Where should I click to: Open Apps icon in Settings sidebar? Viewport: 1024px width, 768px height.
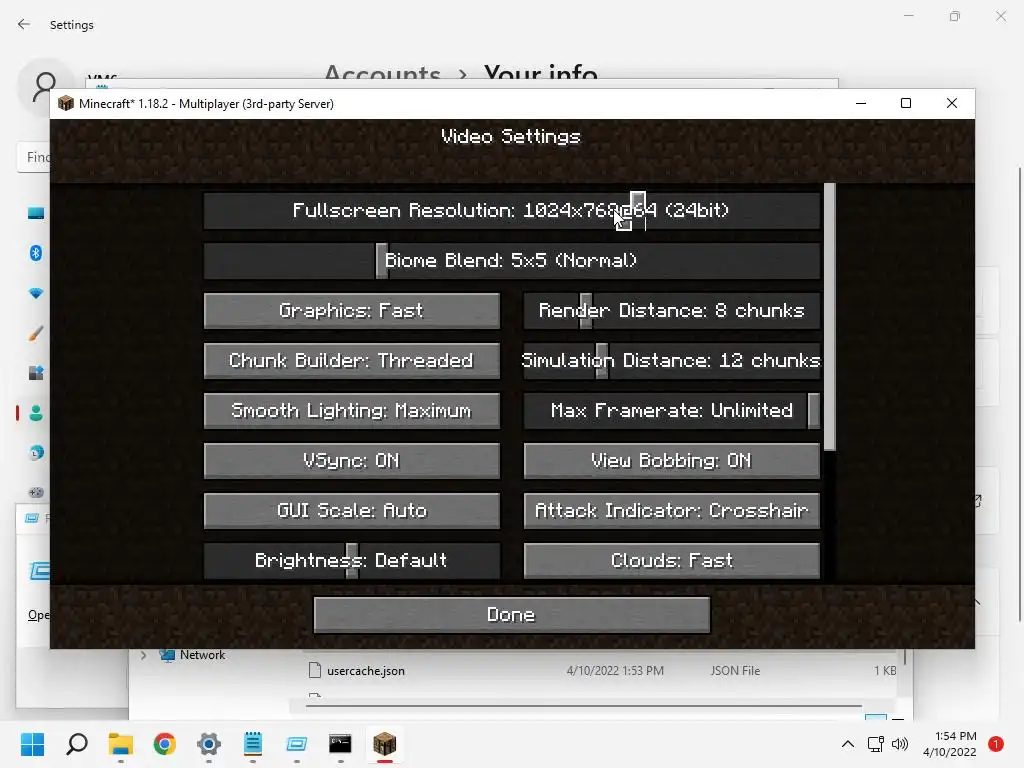click(x=36, y=373)
